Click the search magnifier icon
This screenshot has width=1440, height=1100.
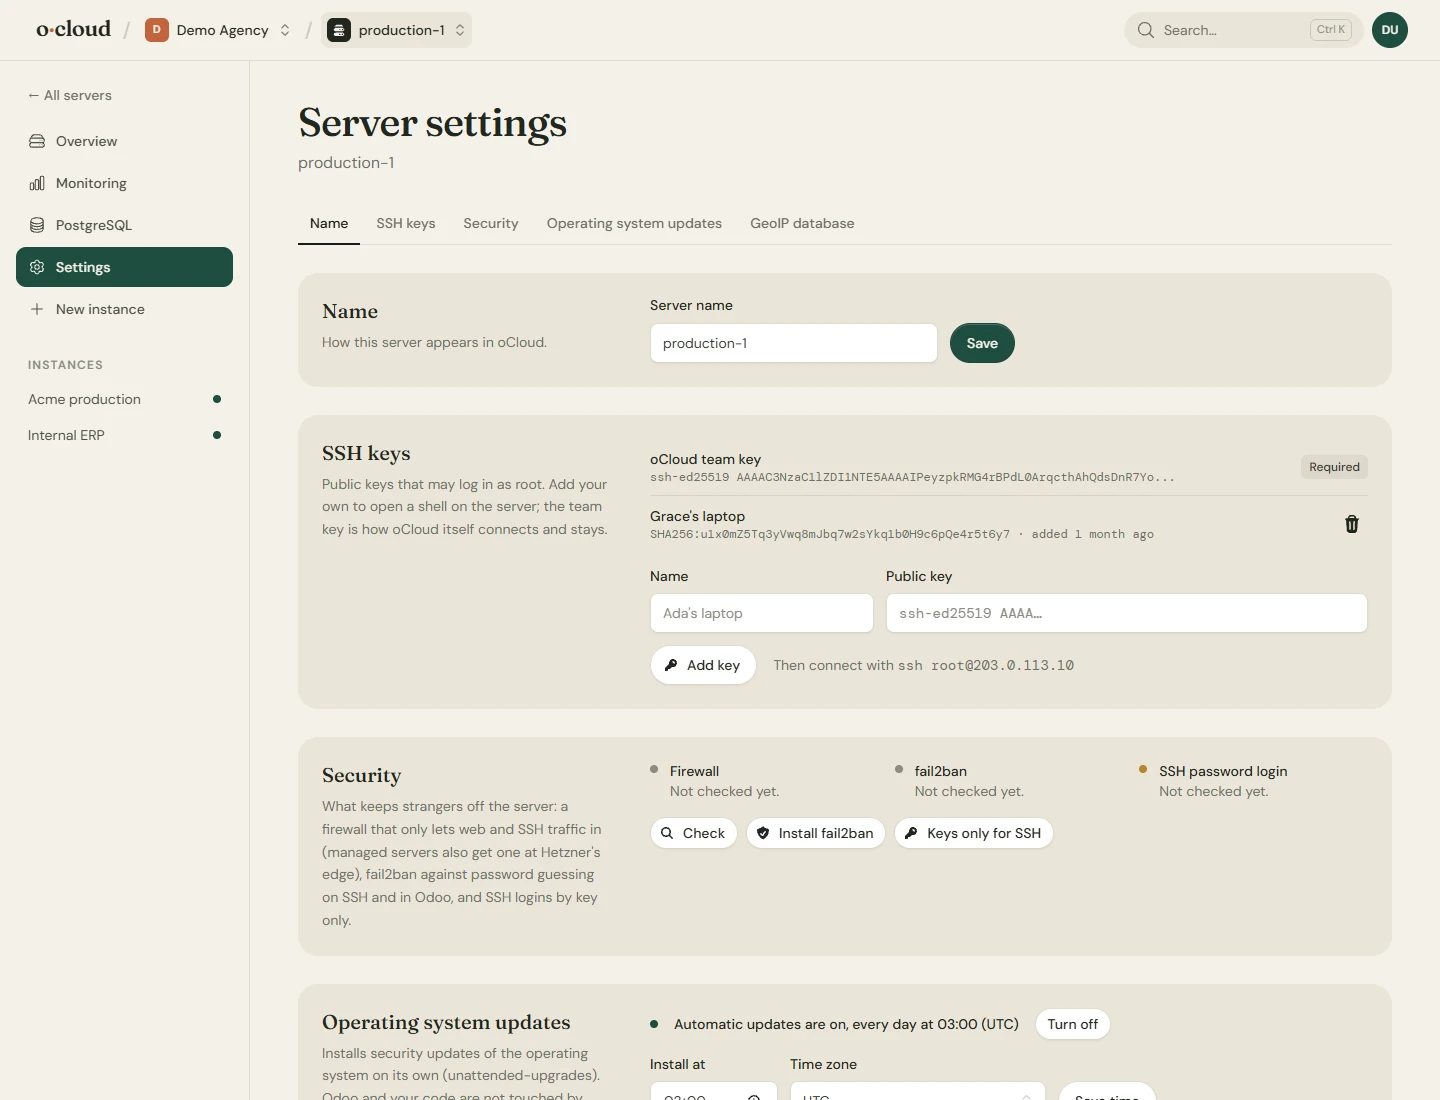[1146, 30]
